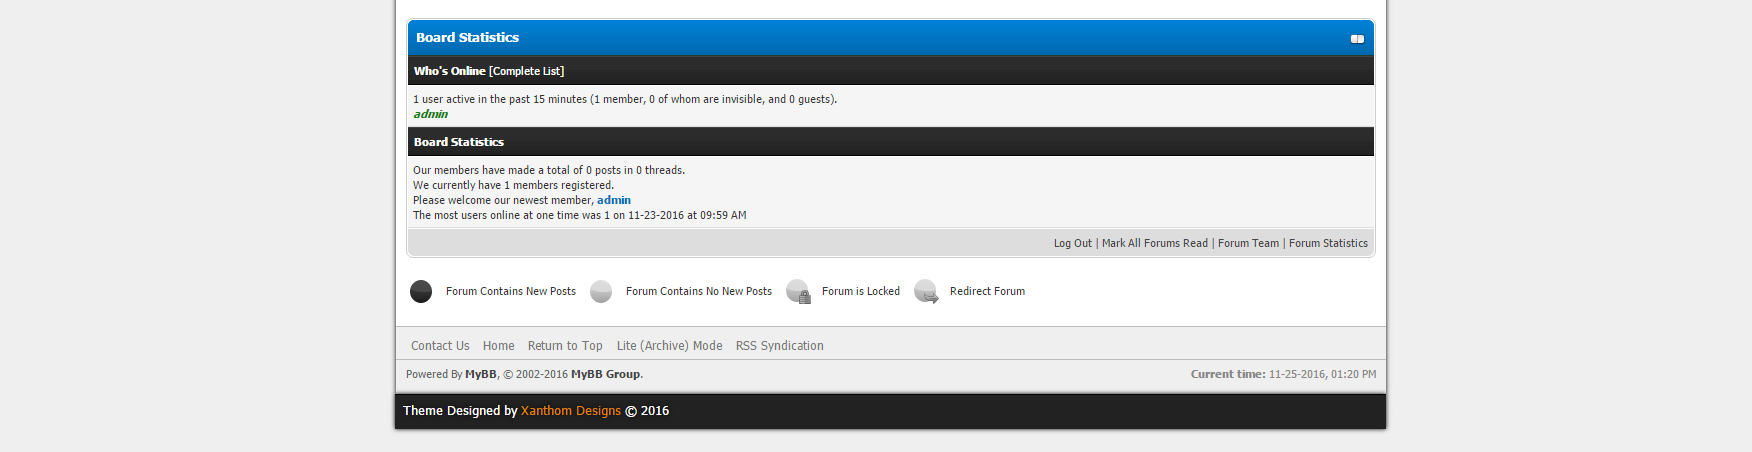
Task: Click the Current time text in the footer
Action: pos(1283,374)
